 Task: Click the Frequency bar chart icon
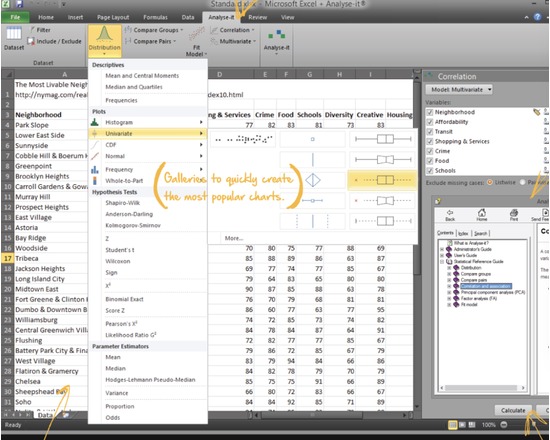pos(95,169)
